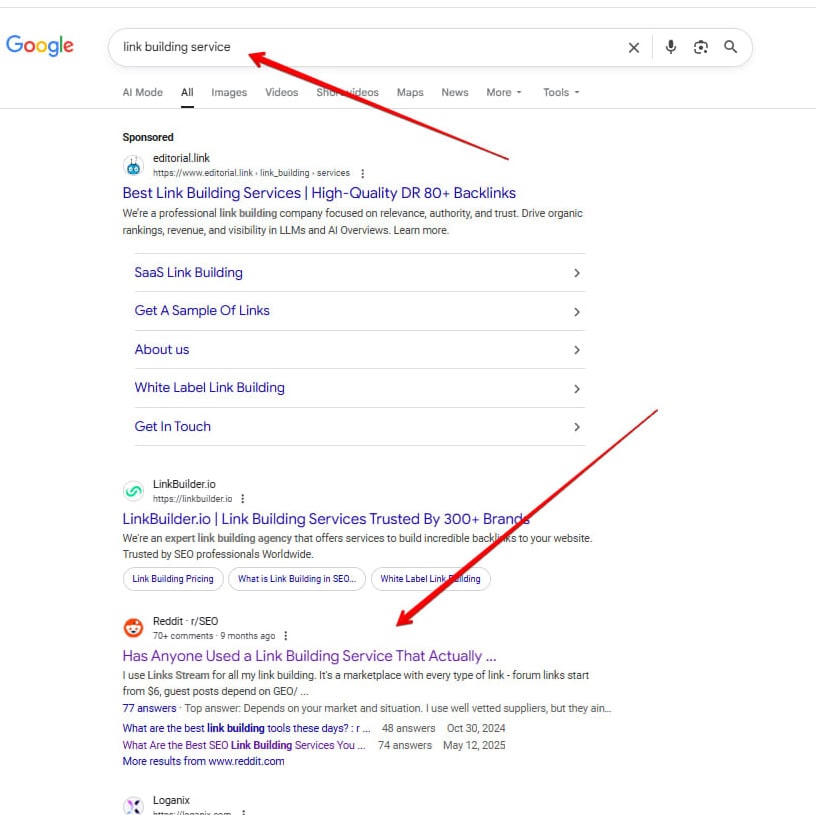Click the Reddit favicon on the r/SEO result
This screenshot has height=815, width=816.
pyautogui.click(x=134, y=627)
